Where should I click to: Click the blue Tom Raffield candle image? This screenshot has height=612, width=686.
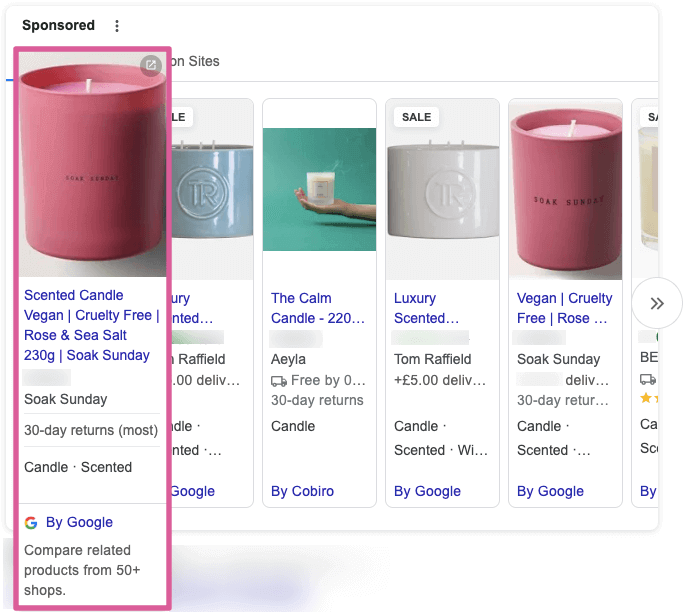[212, 189]
